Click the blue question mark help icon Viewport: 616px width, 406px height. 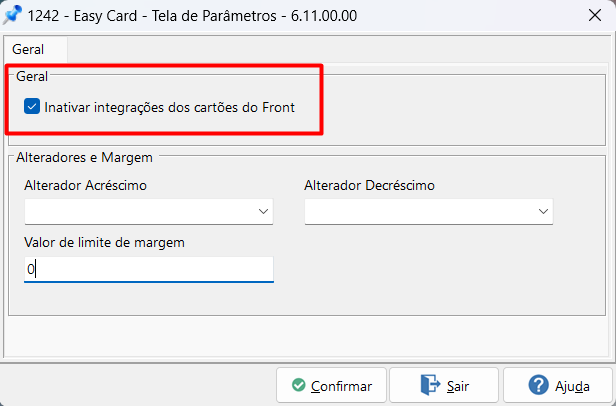[538, 386]
